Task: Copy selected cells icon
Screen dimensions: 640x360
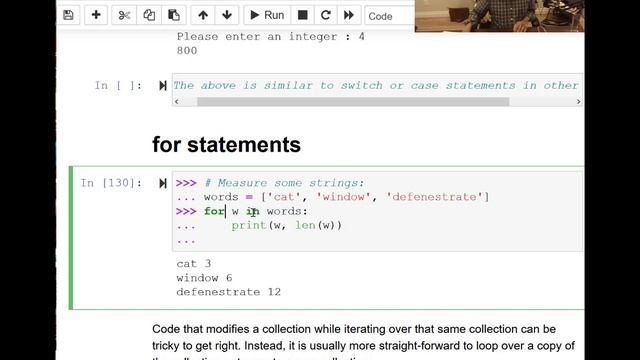Action: pos(149,15)
